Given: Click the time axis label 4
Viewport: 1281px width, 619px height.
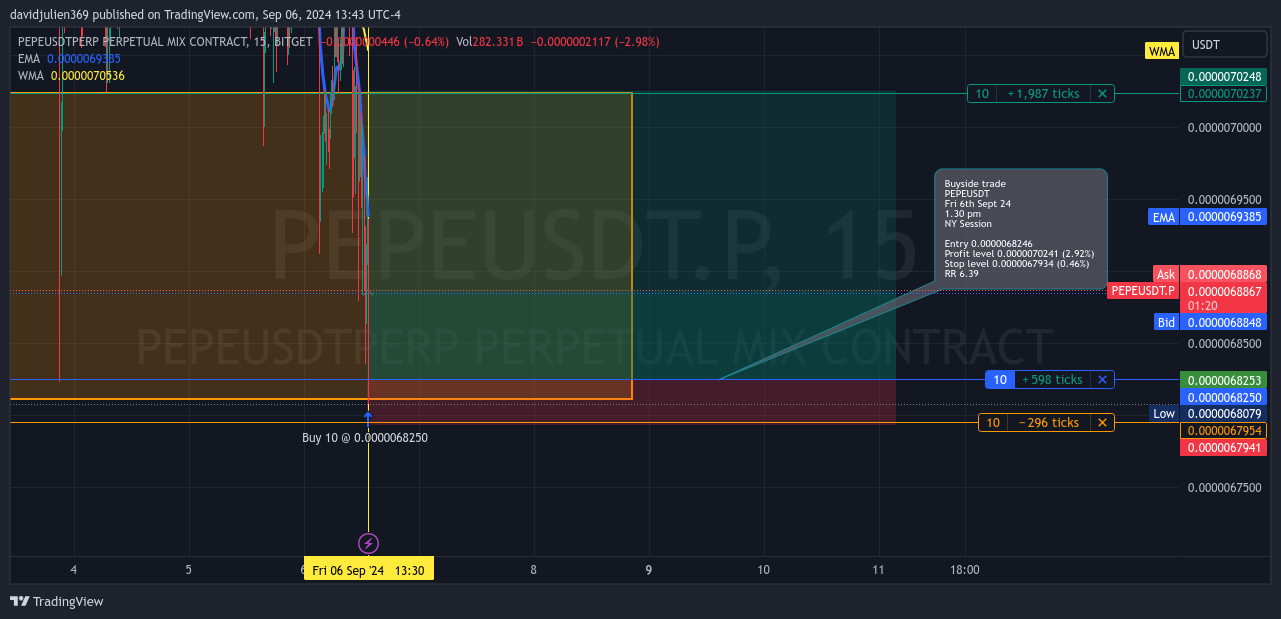Looking at the screenshot, I should point(74,570).
